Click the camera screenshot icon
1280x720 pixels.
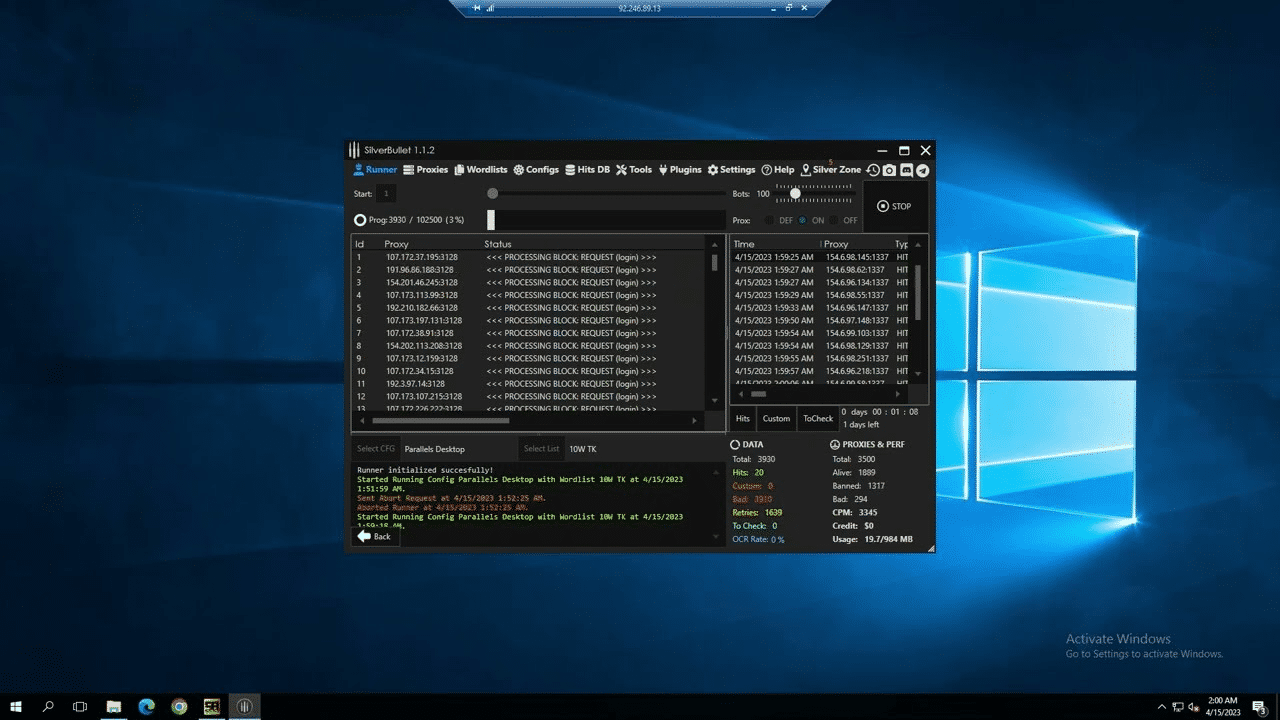[889, 170]
